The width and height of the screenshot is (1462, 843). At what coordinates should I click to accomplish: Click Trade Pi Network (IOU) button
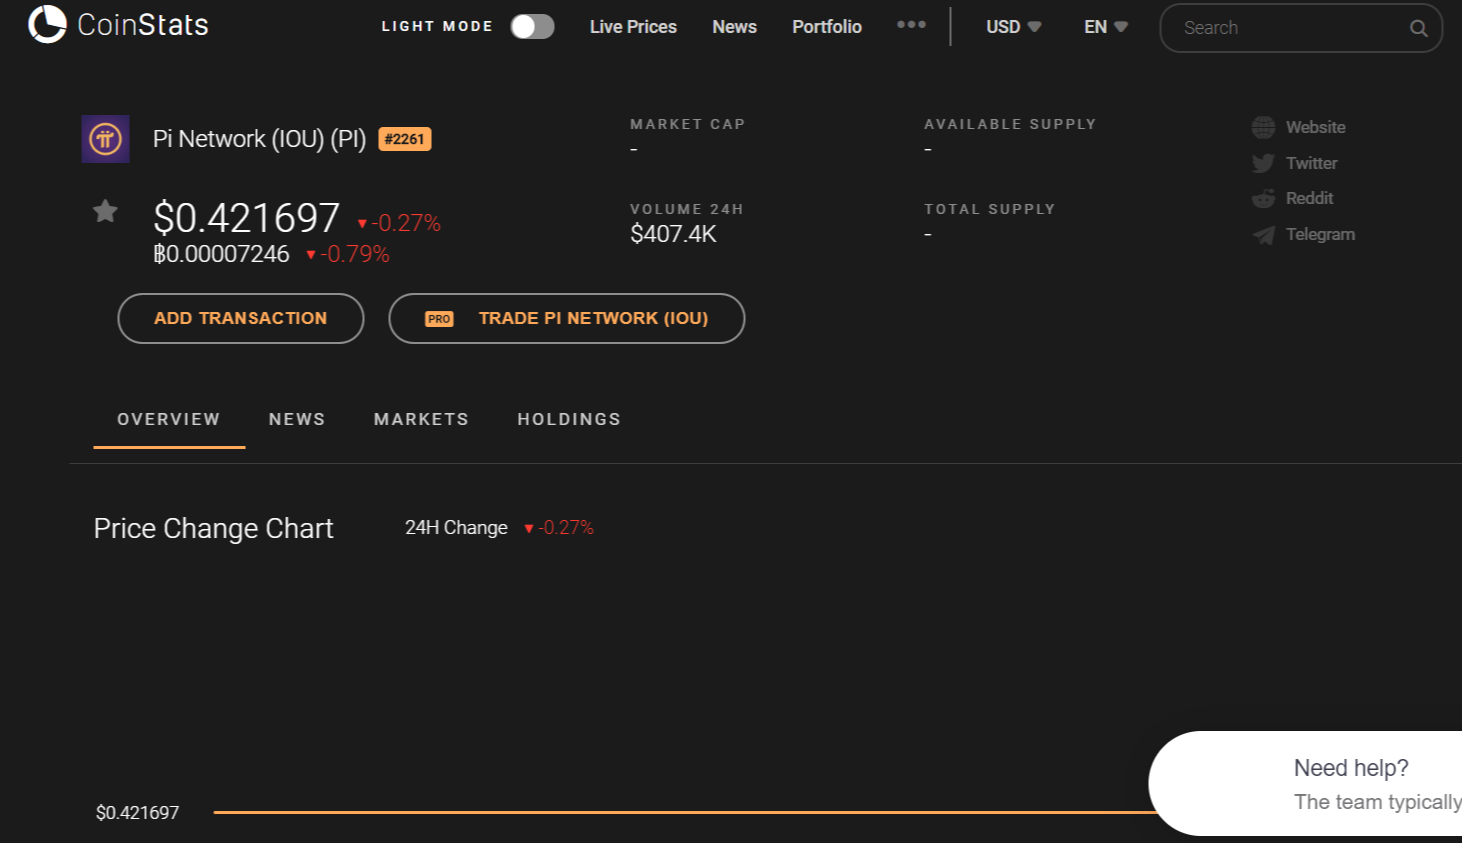[x=567, y=318]
